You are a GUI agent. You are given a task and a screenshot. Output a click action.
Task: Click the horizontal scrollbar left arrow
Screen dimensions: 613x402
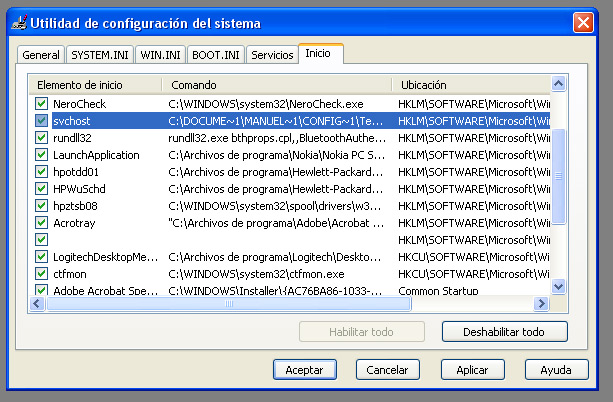pos(37,303)
